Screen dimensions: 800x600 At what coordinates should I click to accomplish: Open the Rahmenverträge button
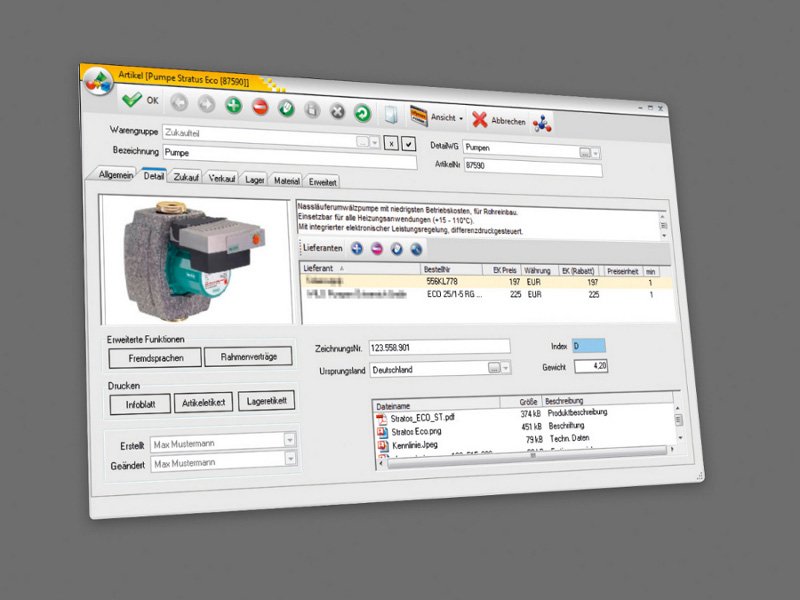(248, 357)
